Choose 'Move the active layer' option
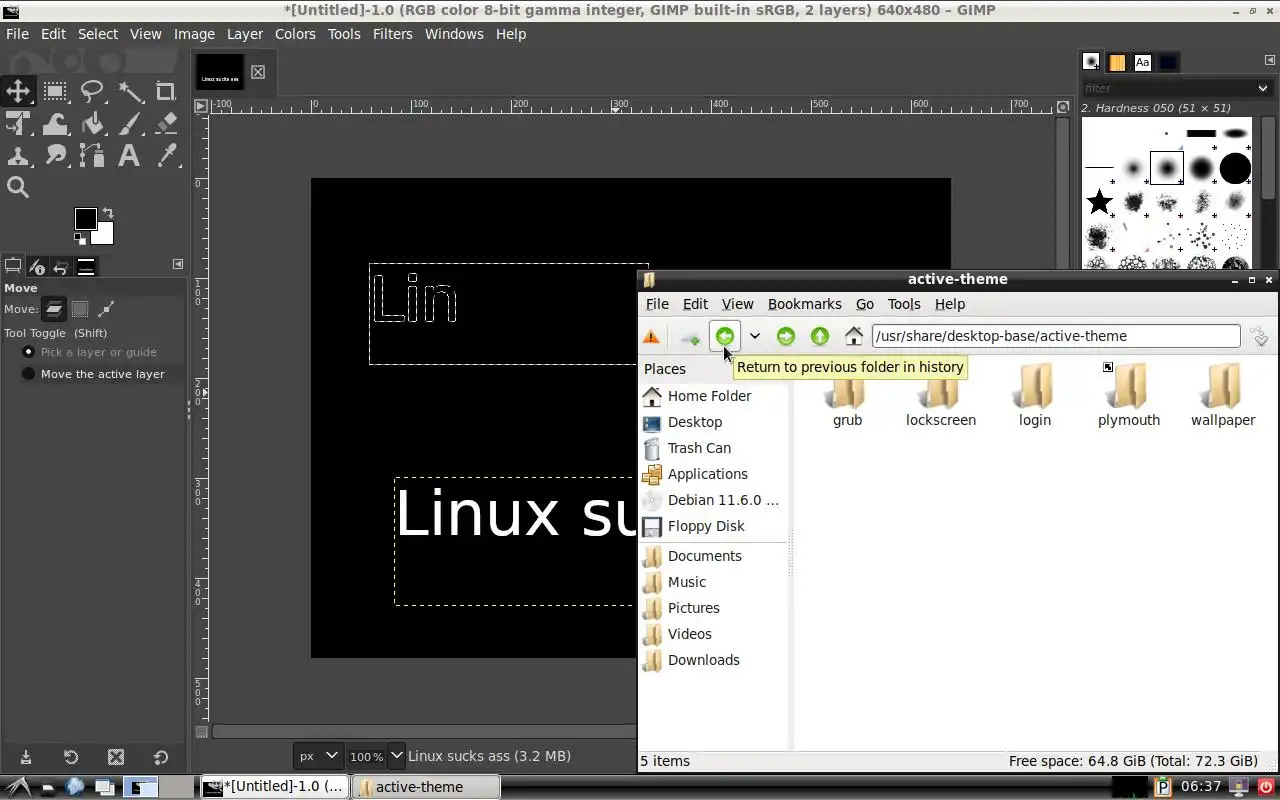The image size is (1280, 800). 93,374
